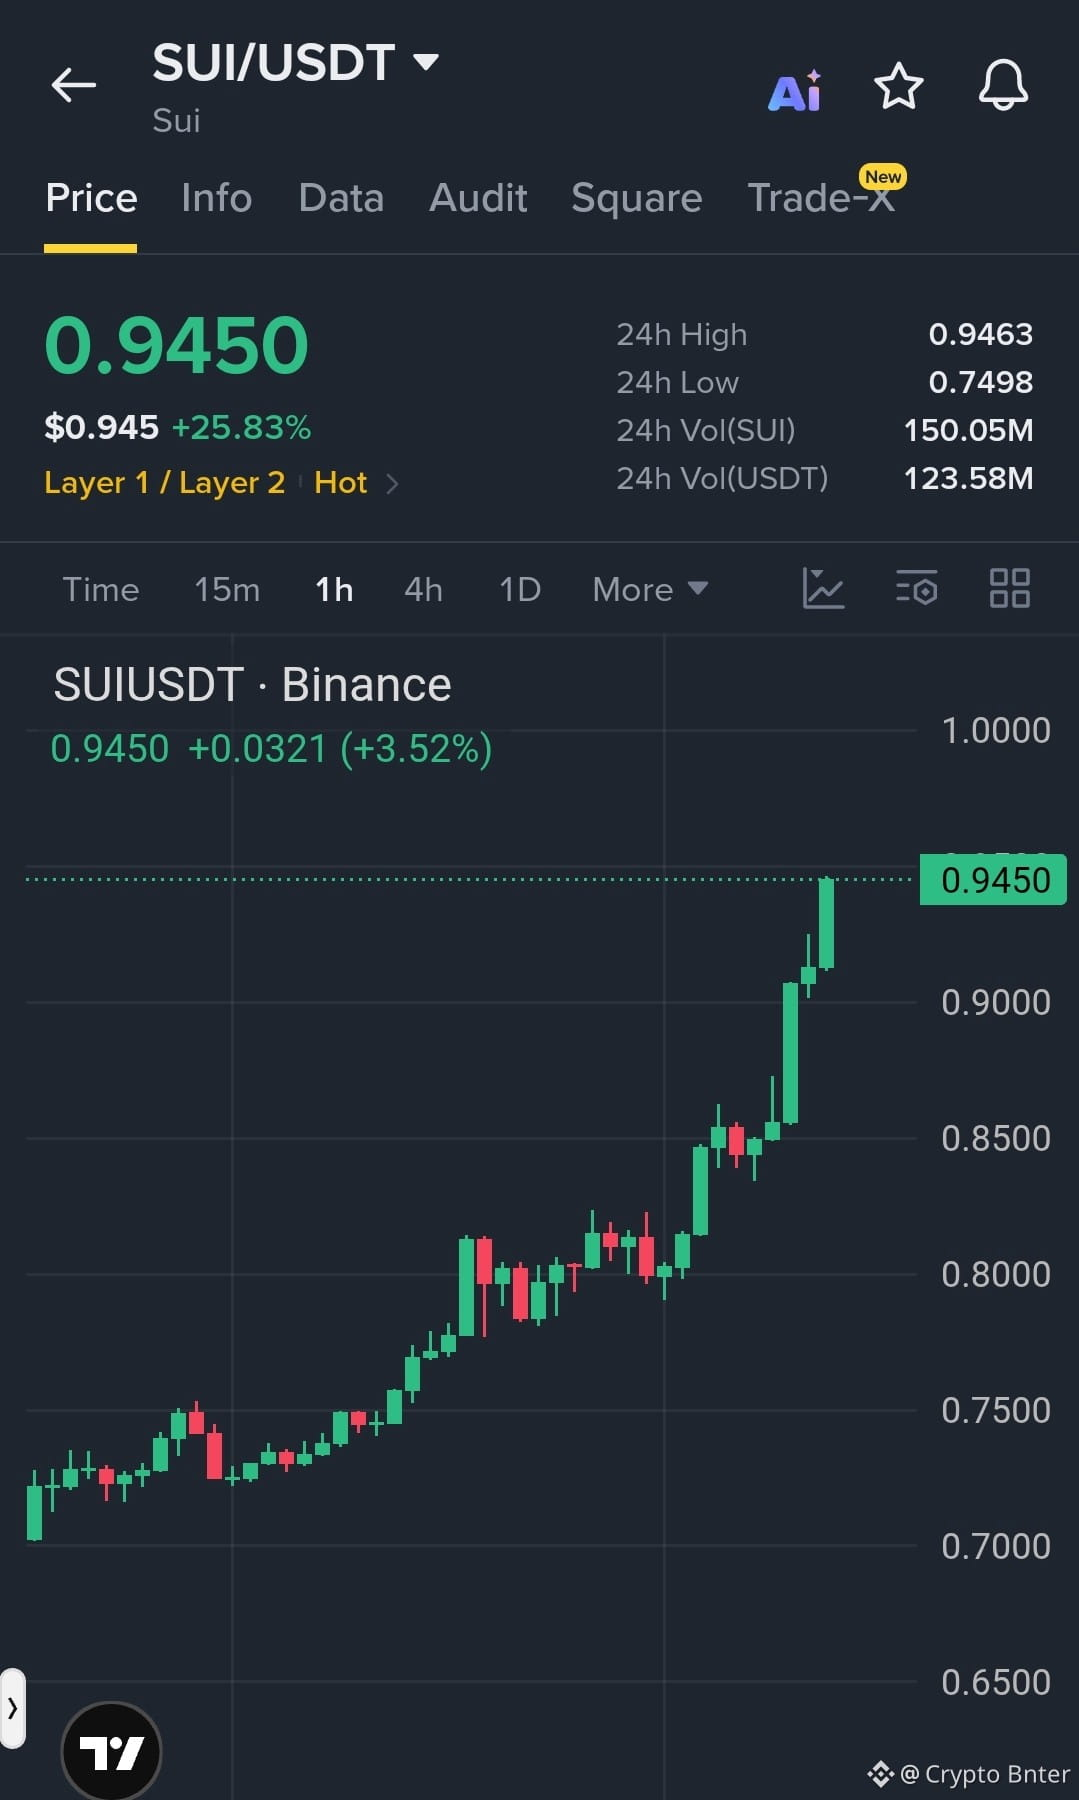Click the latest green candle at chart top
1079x1800 pixels.
[826, 923]
